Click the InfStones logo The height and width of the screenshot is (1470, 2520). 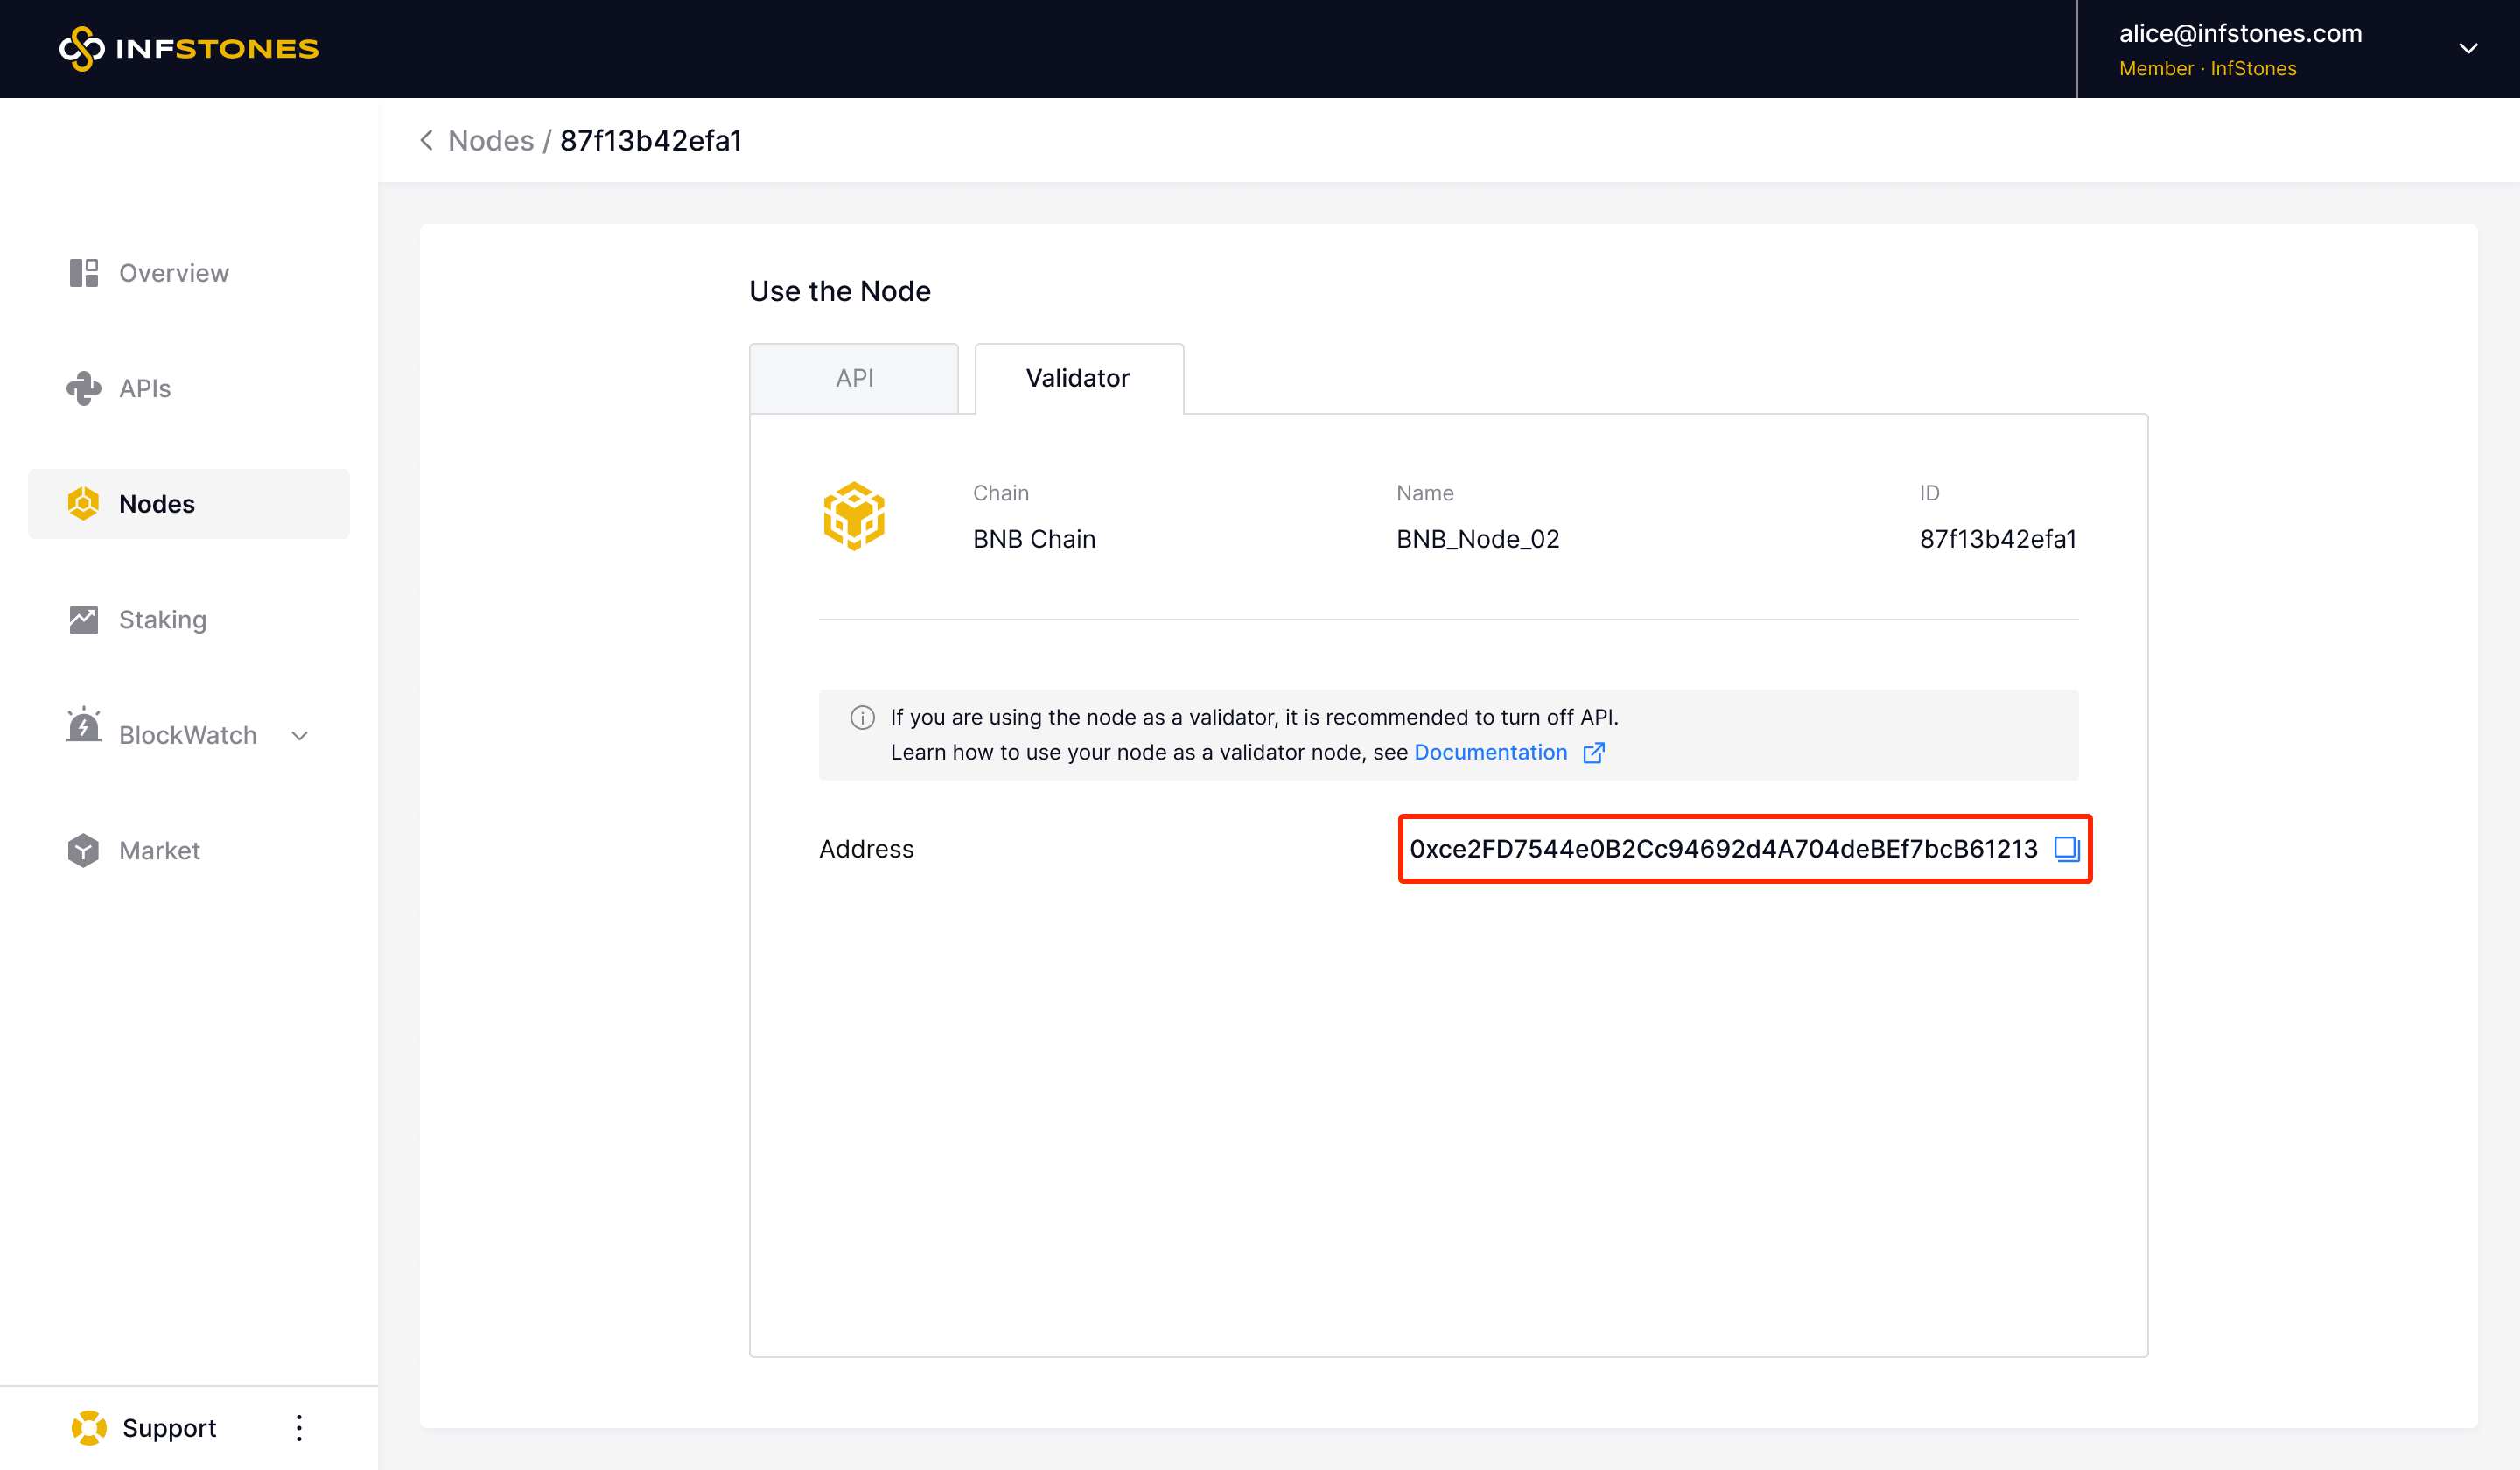point(189,48)
